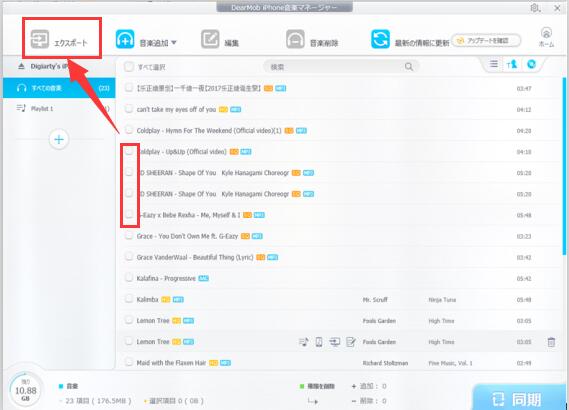This screenshot has height=410, width=569.
Task: Click the undo arrow icon in bottom bar
Action: click(x=312, y=401)
